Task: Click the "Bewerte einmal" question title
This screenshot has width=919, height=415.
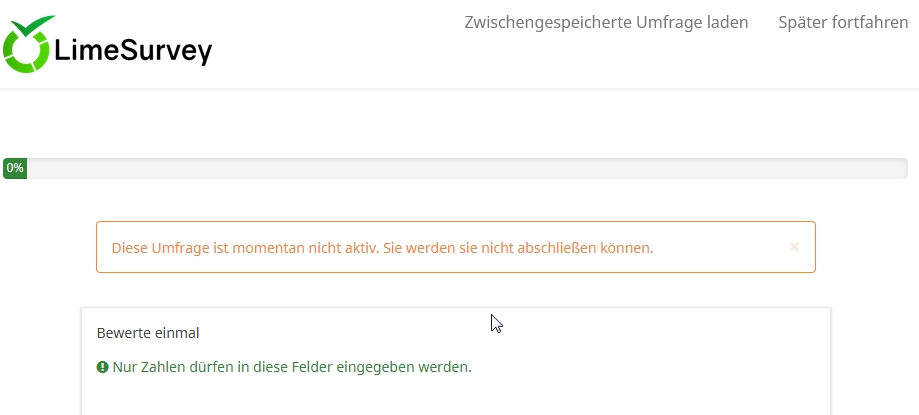Action: click(148, 333)
